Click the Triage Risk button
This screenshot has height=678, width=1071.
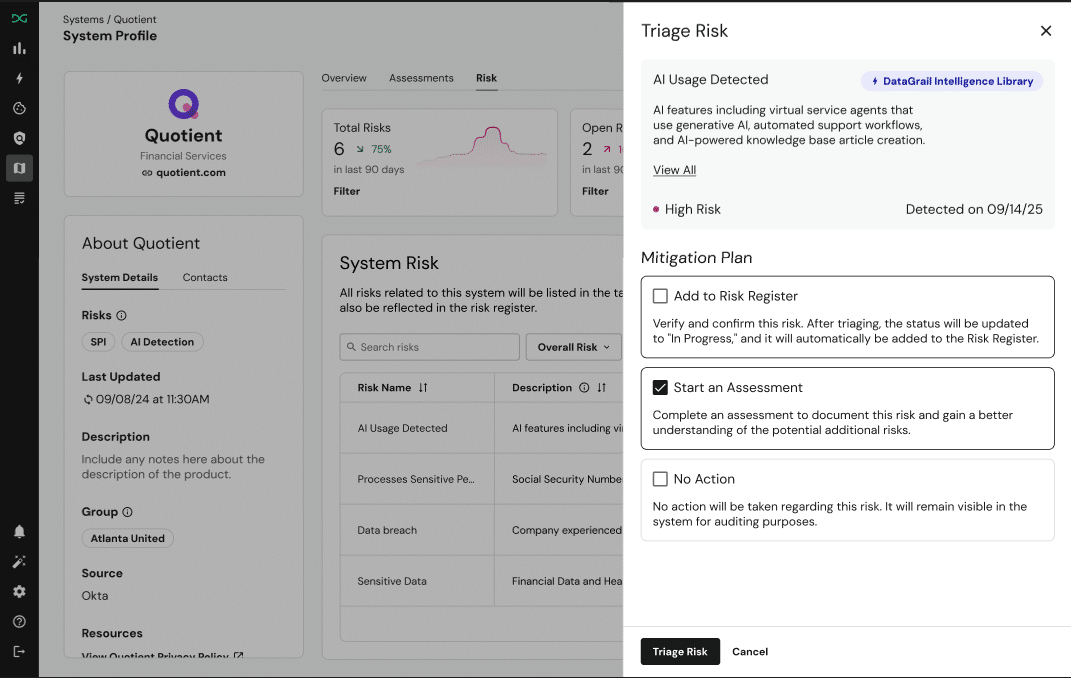pyautogui.click(x=680, y=652)
